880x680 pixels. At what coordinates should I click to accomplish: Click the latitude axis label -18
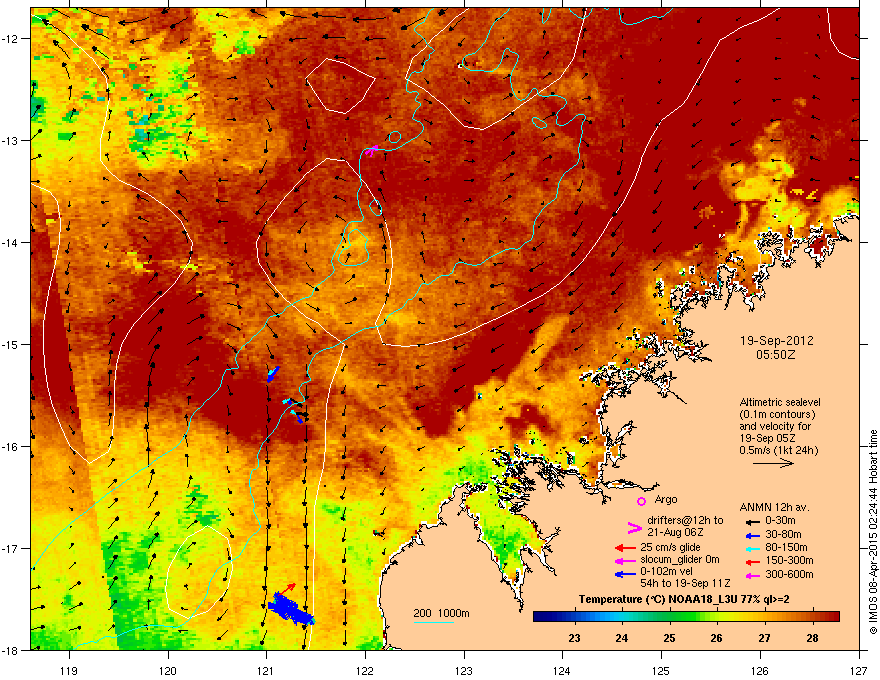[x=10, y=650]
